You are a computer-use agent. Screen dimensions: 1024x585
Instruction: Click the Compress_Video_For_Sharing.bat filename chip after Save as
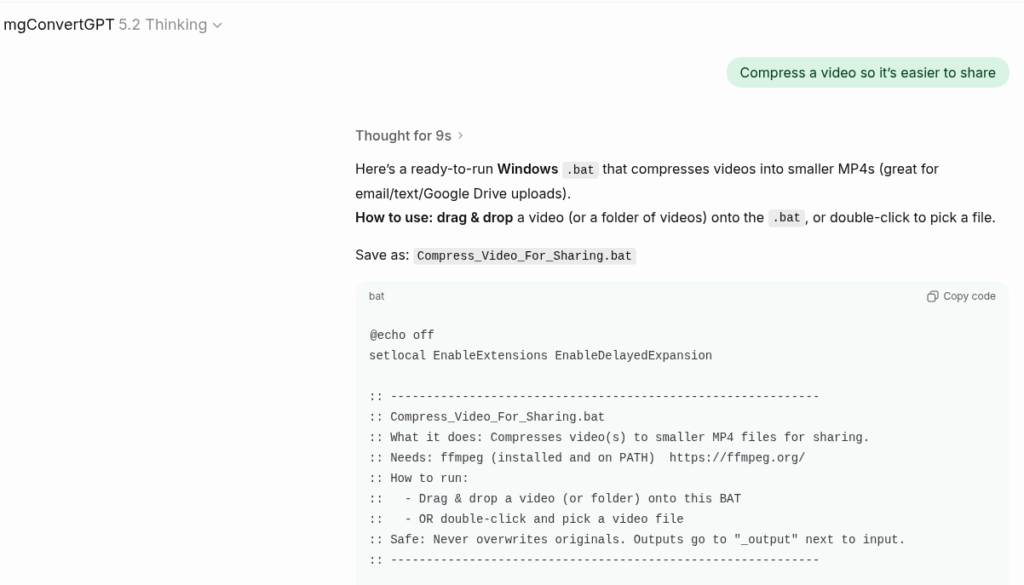click(524, 256)
